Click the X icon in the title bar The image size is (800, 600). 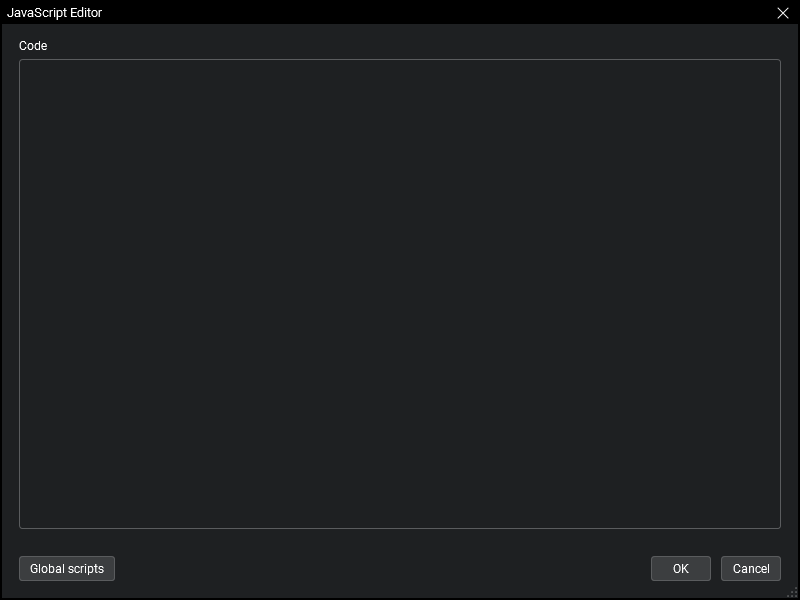783,13
